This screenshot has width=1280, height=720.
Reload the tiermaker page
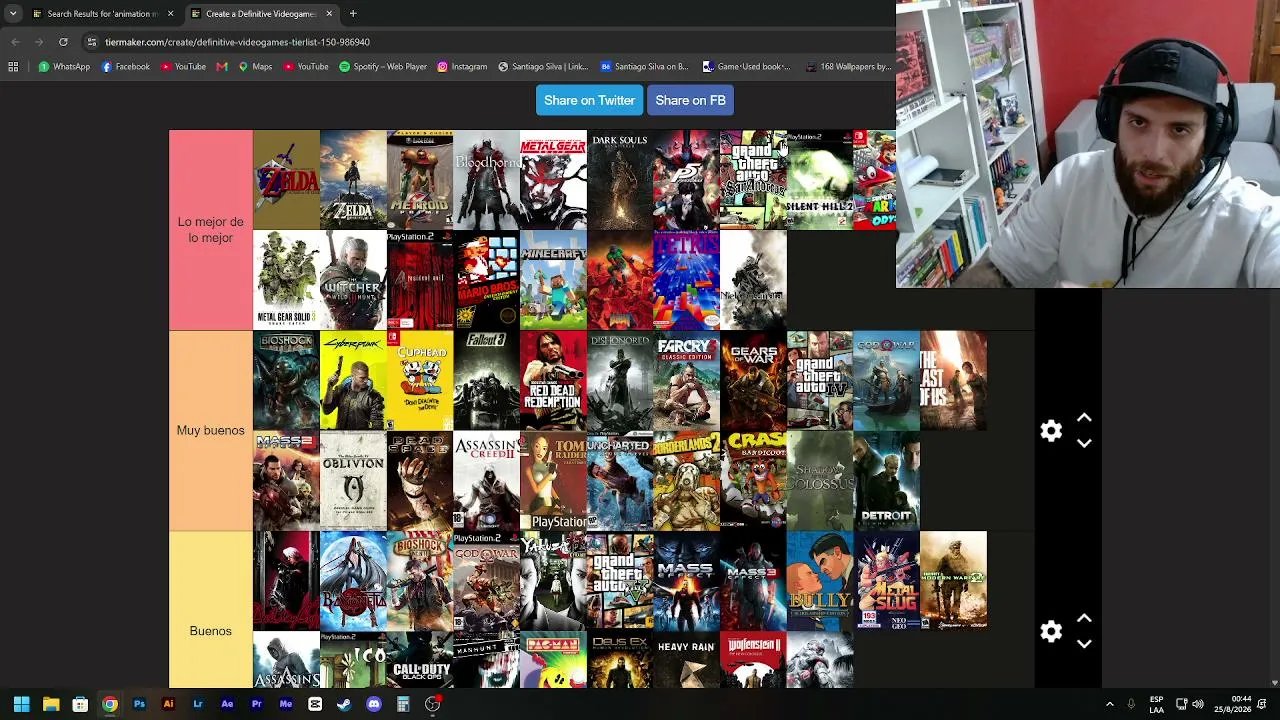point(63,42)
